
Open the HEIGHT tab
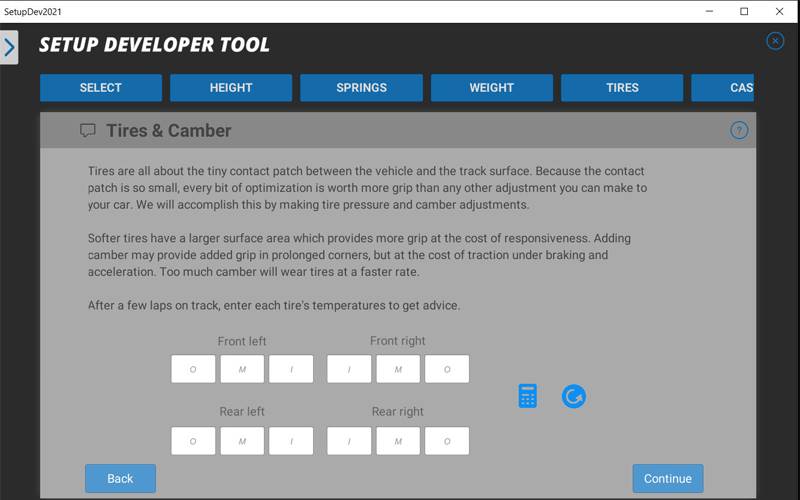tap(231, 88)
